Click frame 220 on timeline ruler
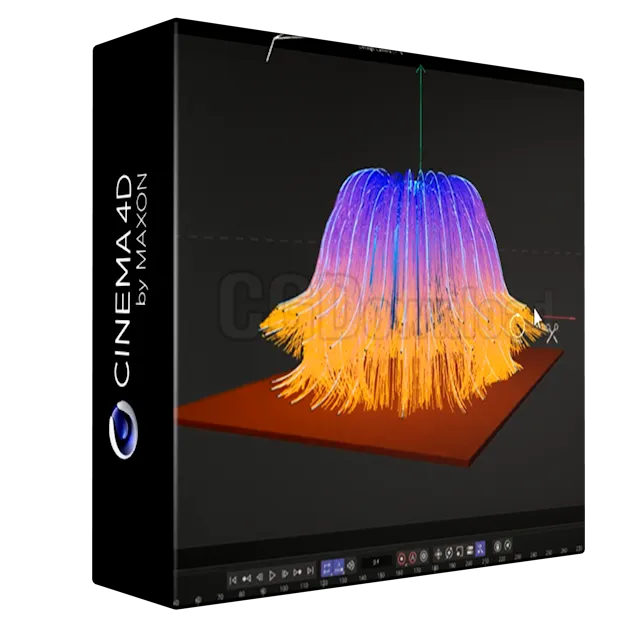The width and height of the screenshot is (630, 630). click(x=502, y=559)
